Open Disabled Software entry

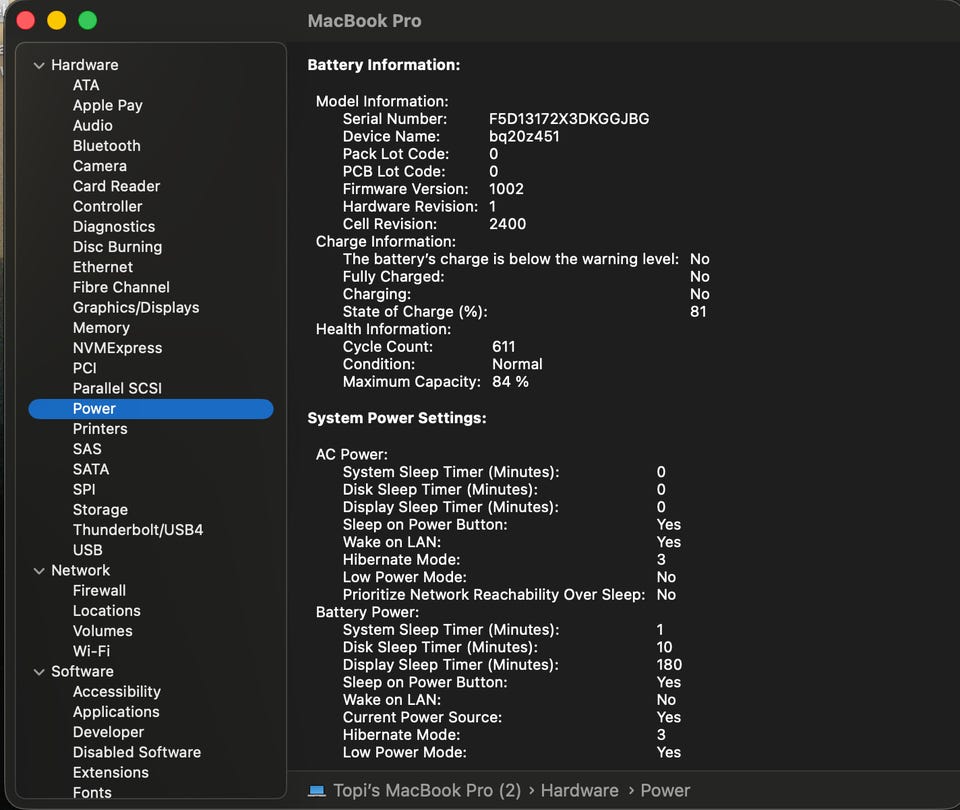click(137, 752)
